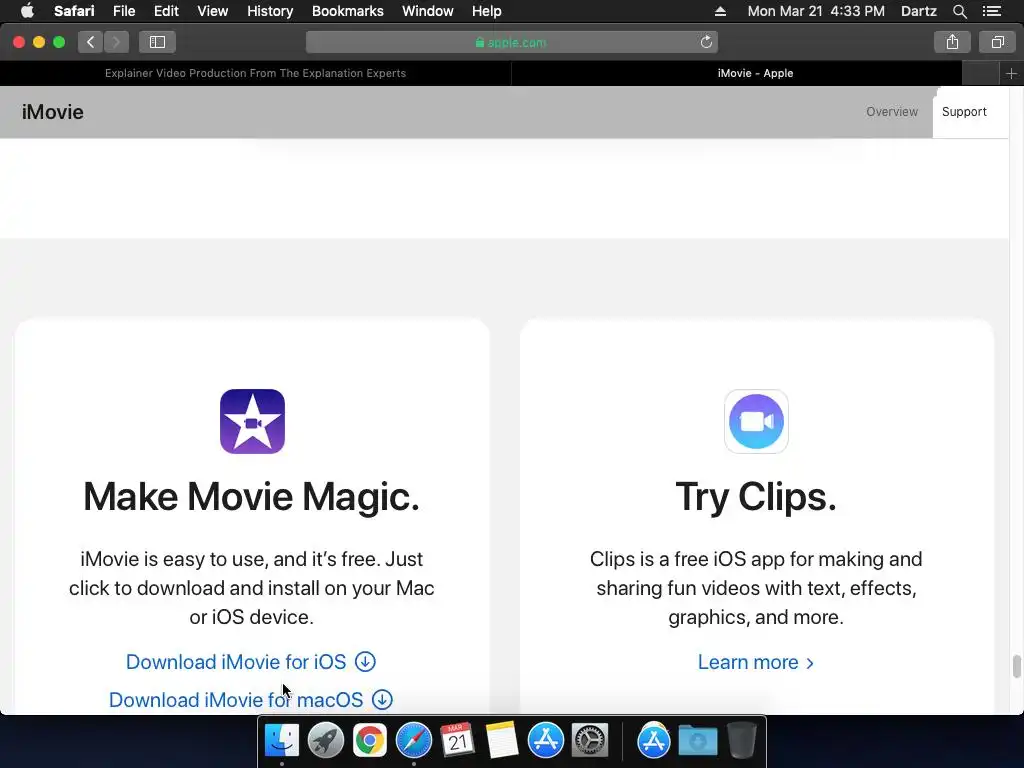
Task: Click the purple iMovie star app icon
Action: tap(252, 421)
